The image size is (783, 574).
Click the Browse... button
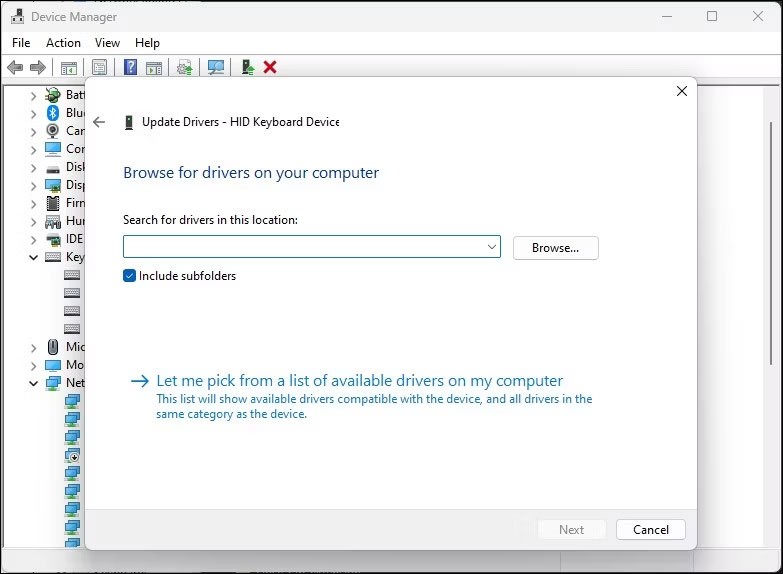click(x=555, y=248)
